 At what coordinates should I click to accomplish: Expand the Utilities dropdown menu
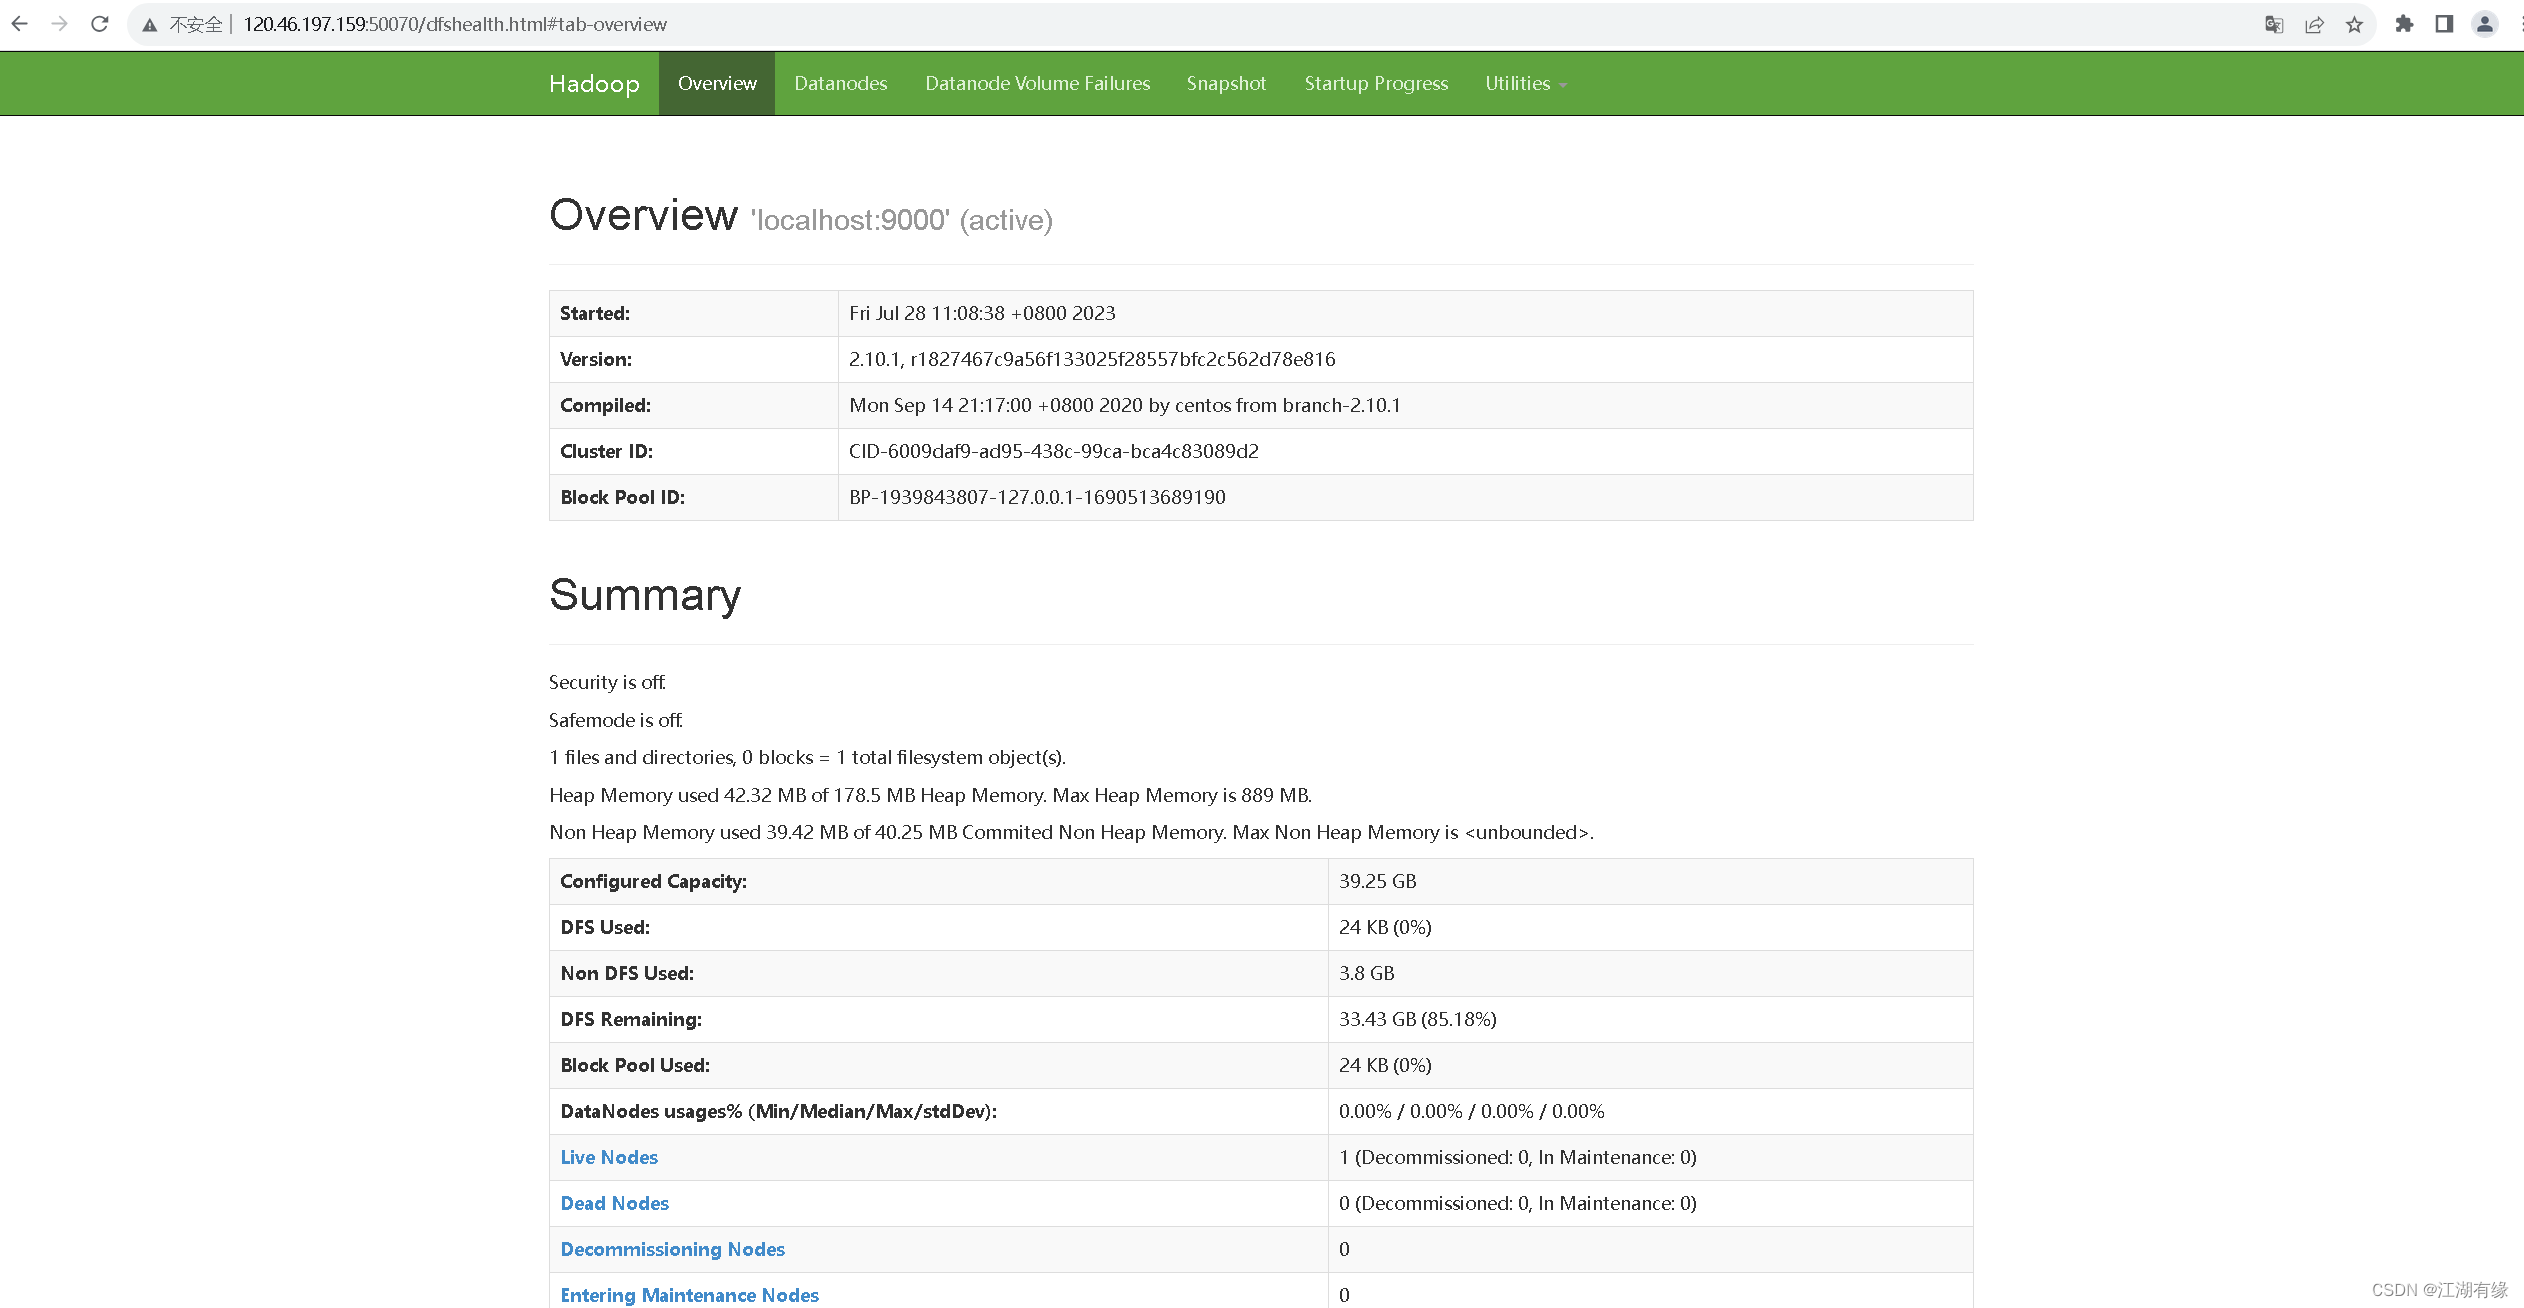tap(1525, 84)
